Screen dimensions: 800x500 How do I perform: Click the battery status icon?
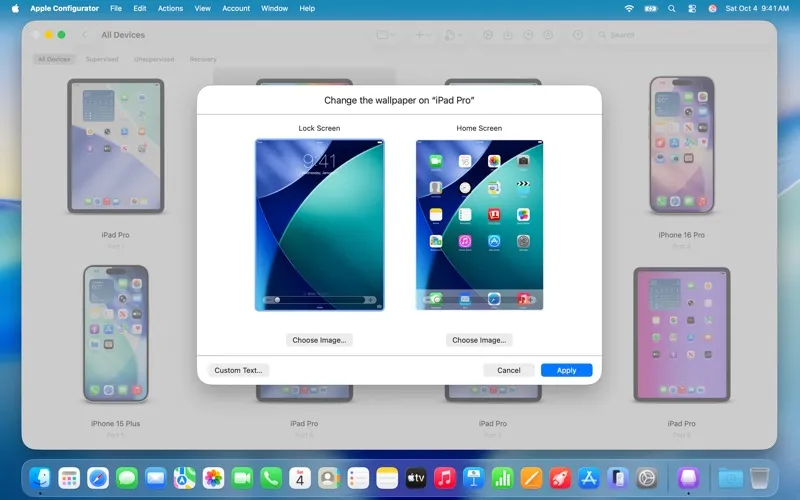[x=651, y=8]
